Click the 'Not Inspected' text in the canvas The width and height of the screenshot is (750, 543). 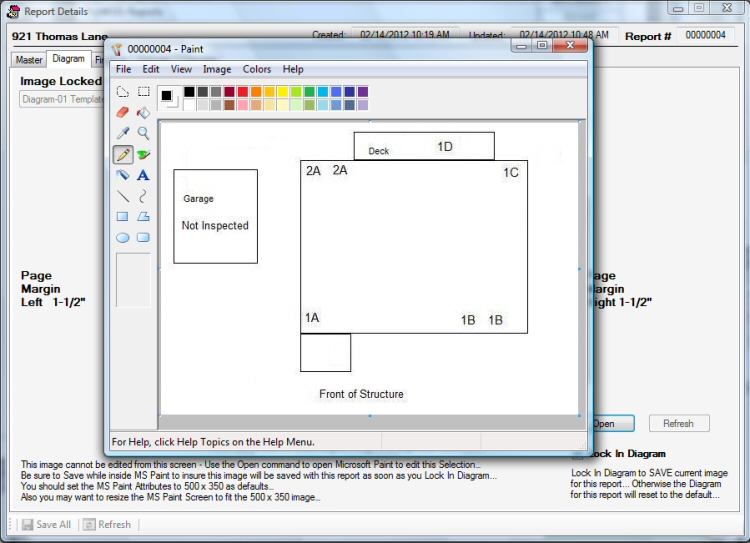(x=215, y=225)
